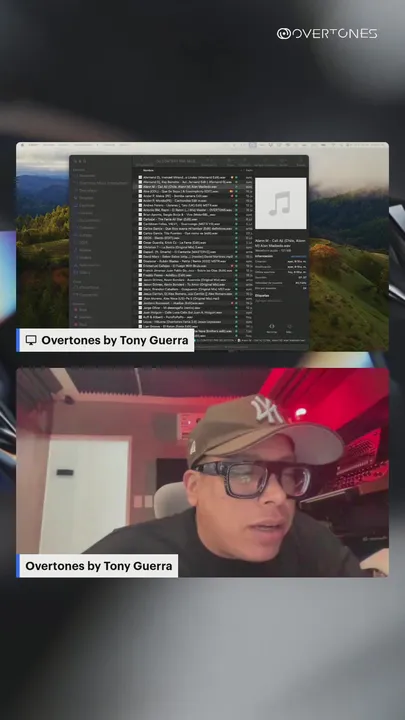Select the red tag in Finder sidebar
Screen dimensions: 405x720
pyautogui.click(x=82, y=310)
